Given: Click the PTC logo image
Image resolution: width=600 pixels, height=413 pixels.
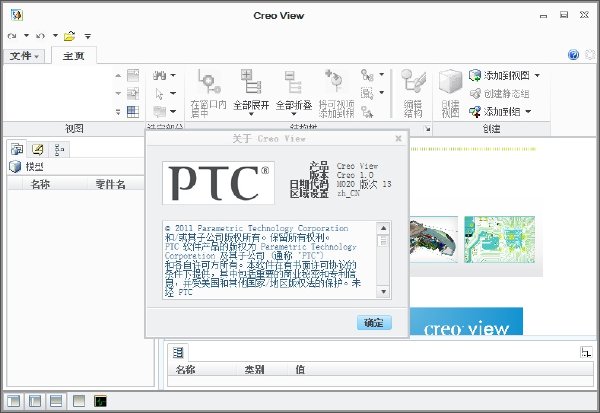Looking at the screenshot, I should (218, 183).
